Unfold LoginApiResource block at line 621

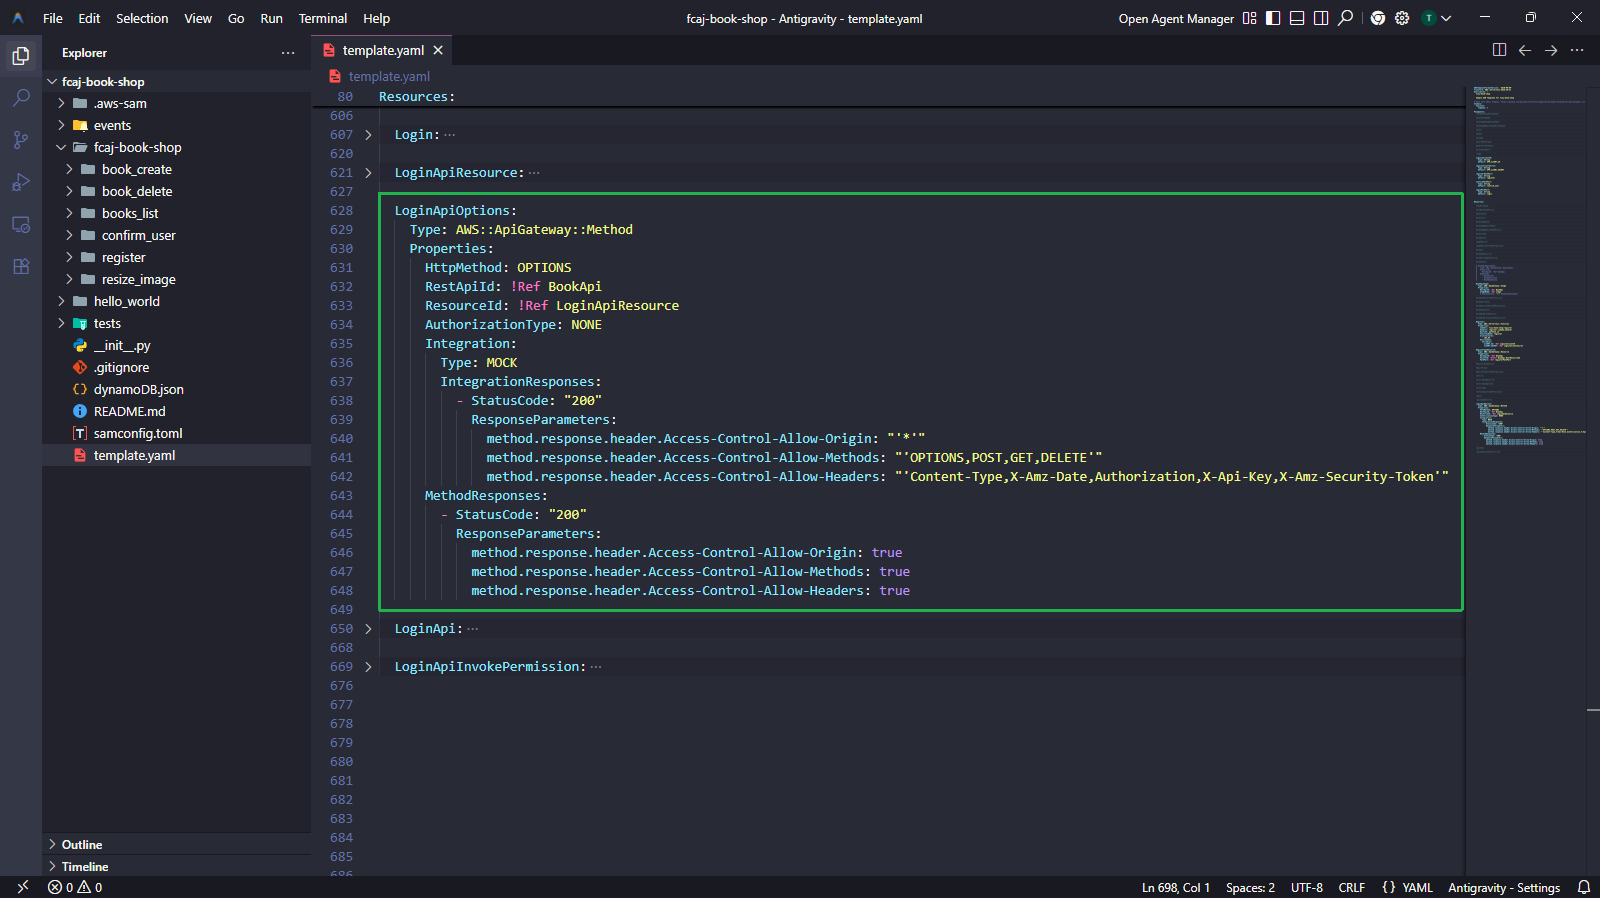pos(368,173)
